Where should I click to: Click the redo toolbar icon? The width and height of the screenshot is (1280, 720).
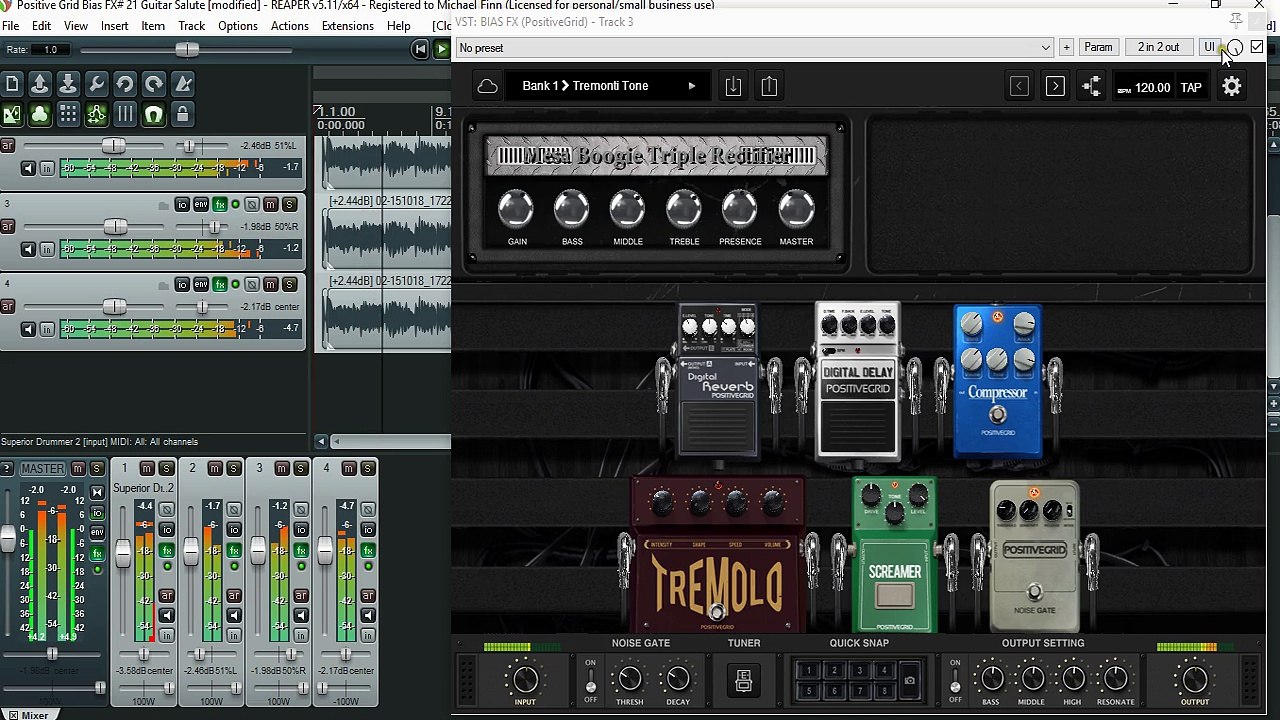153,85
